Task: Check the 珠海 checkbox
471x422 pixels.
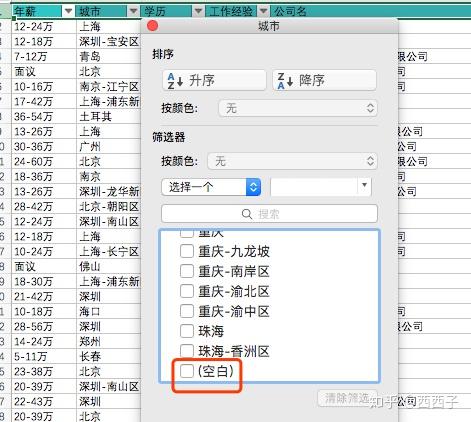Action: click(187, 331)
